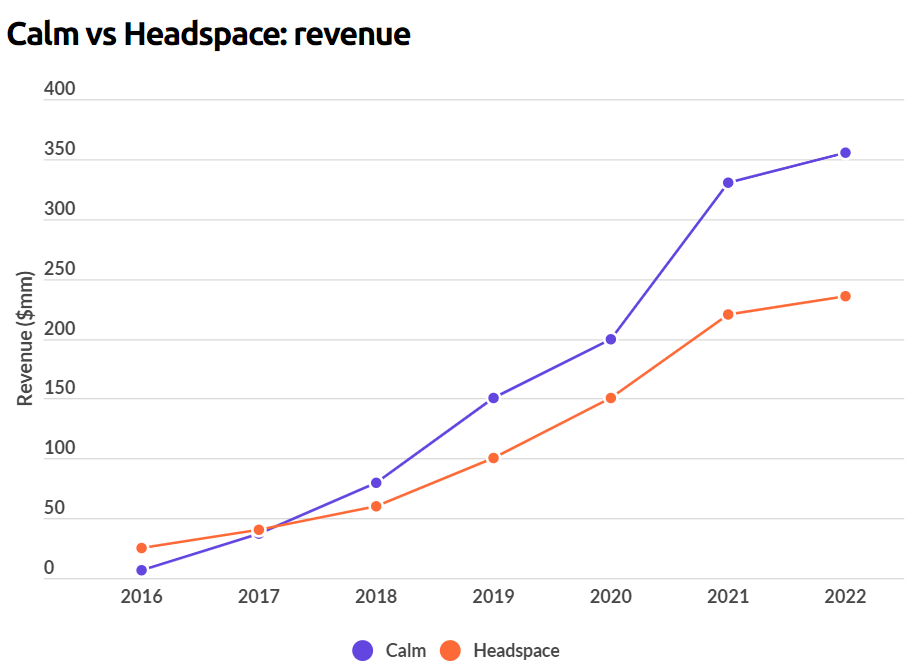Click Headspace's 2021 data point
This screenshot has height=666, width=915.
click(728, 315)
